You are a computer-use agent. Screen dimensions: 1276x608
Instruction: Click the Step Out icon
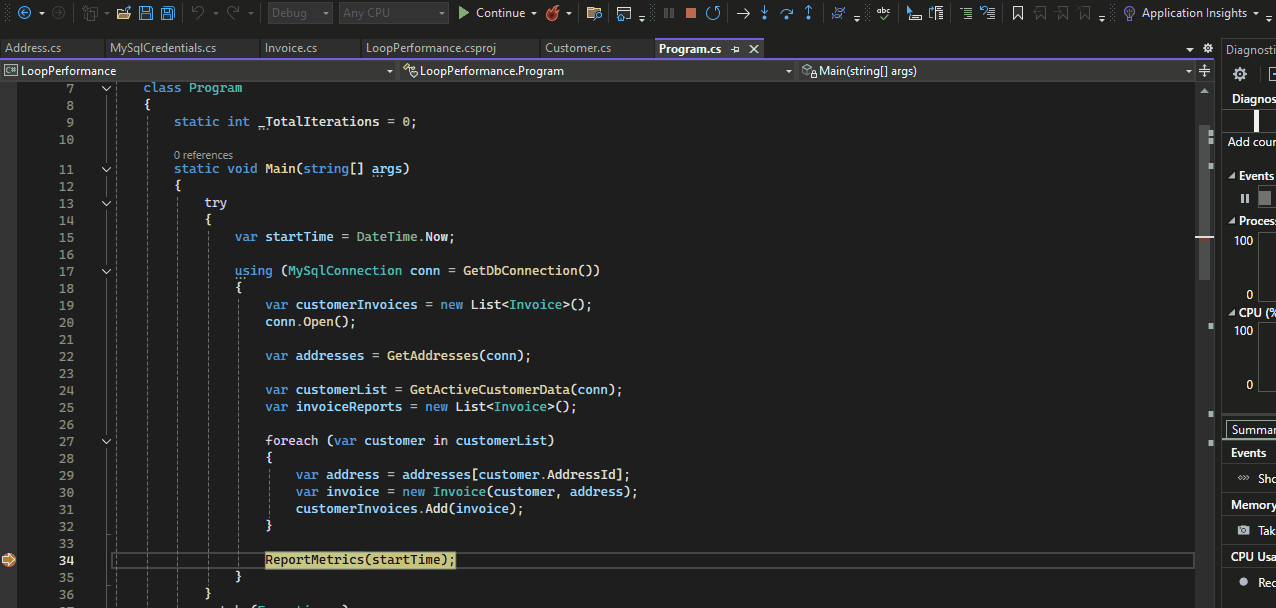tap(809, 13)
